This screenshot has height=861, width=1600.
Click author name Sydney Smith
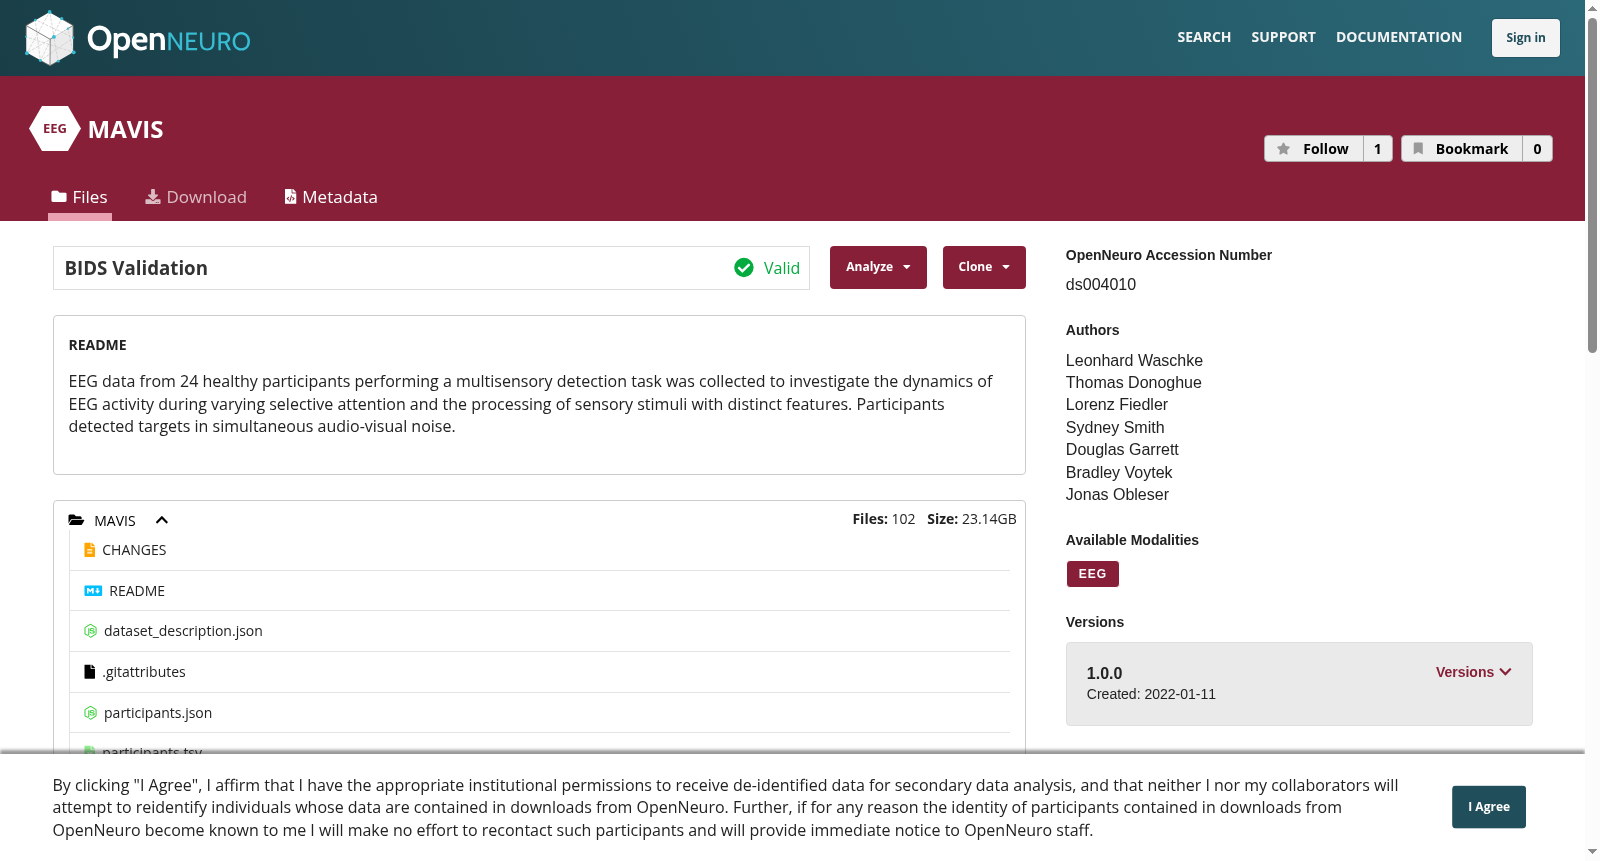1115,427
